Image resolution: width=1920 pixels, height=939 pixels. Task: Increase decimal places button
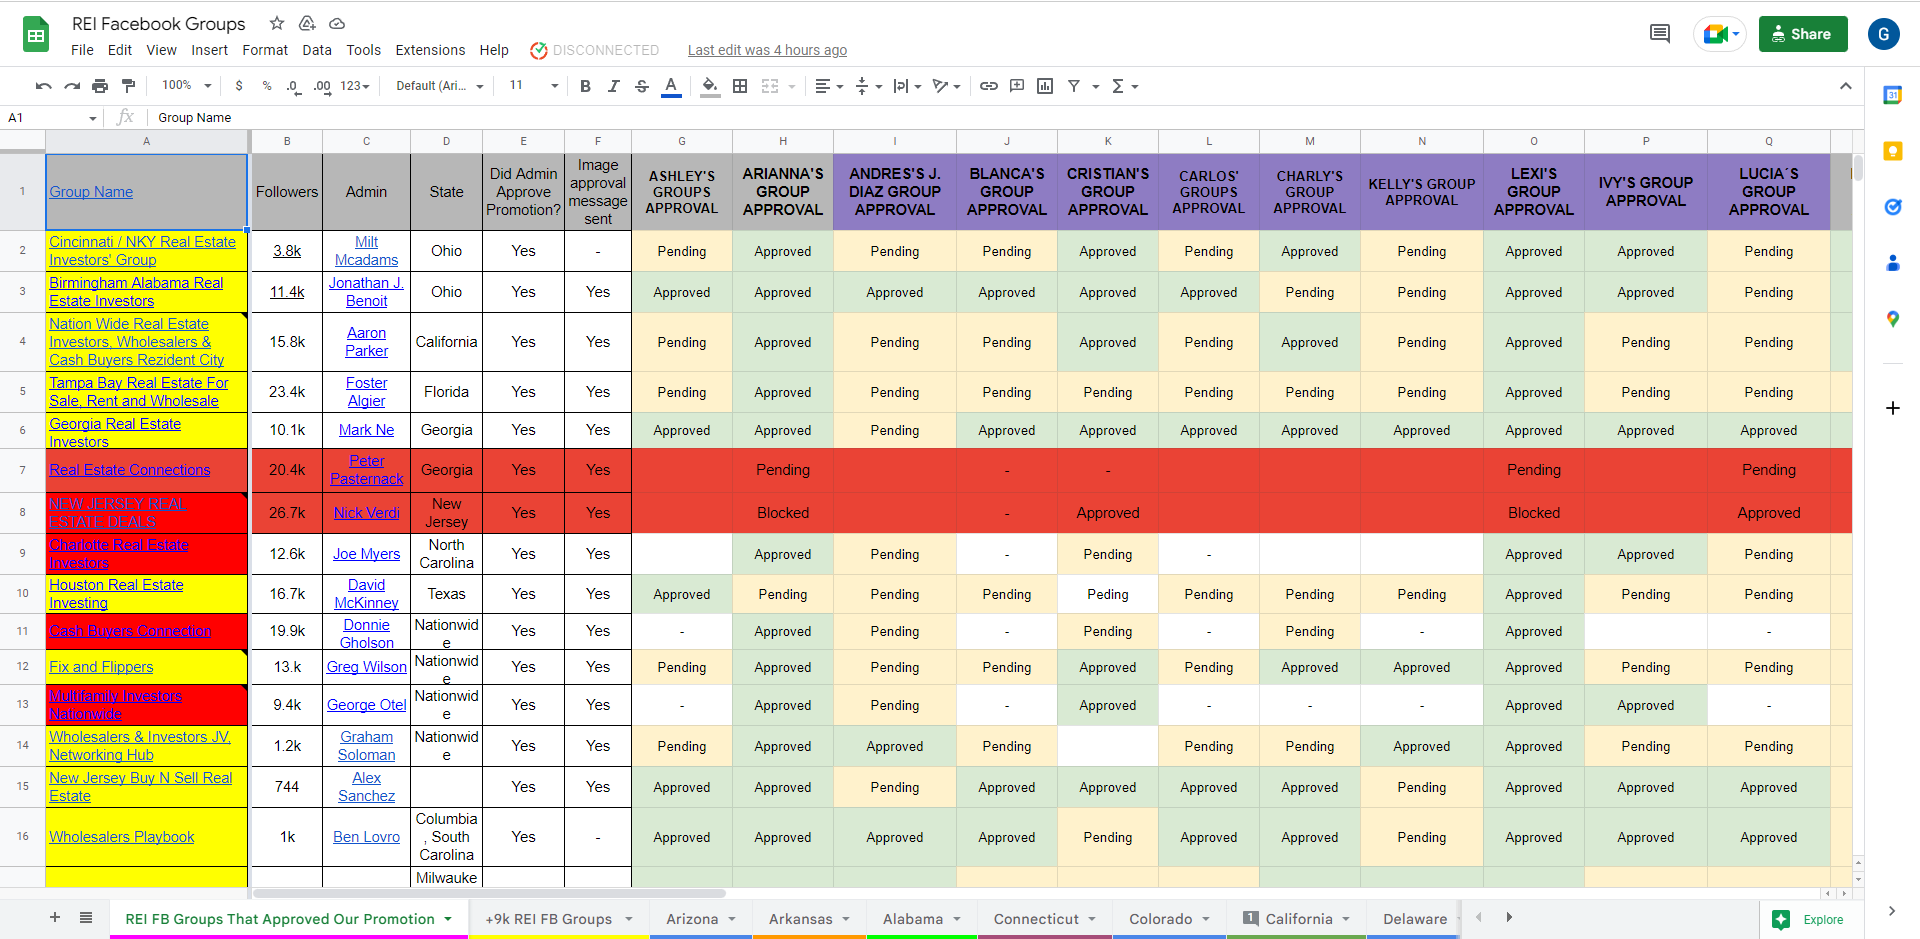click(322, 86)
